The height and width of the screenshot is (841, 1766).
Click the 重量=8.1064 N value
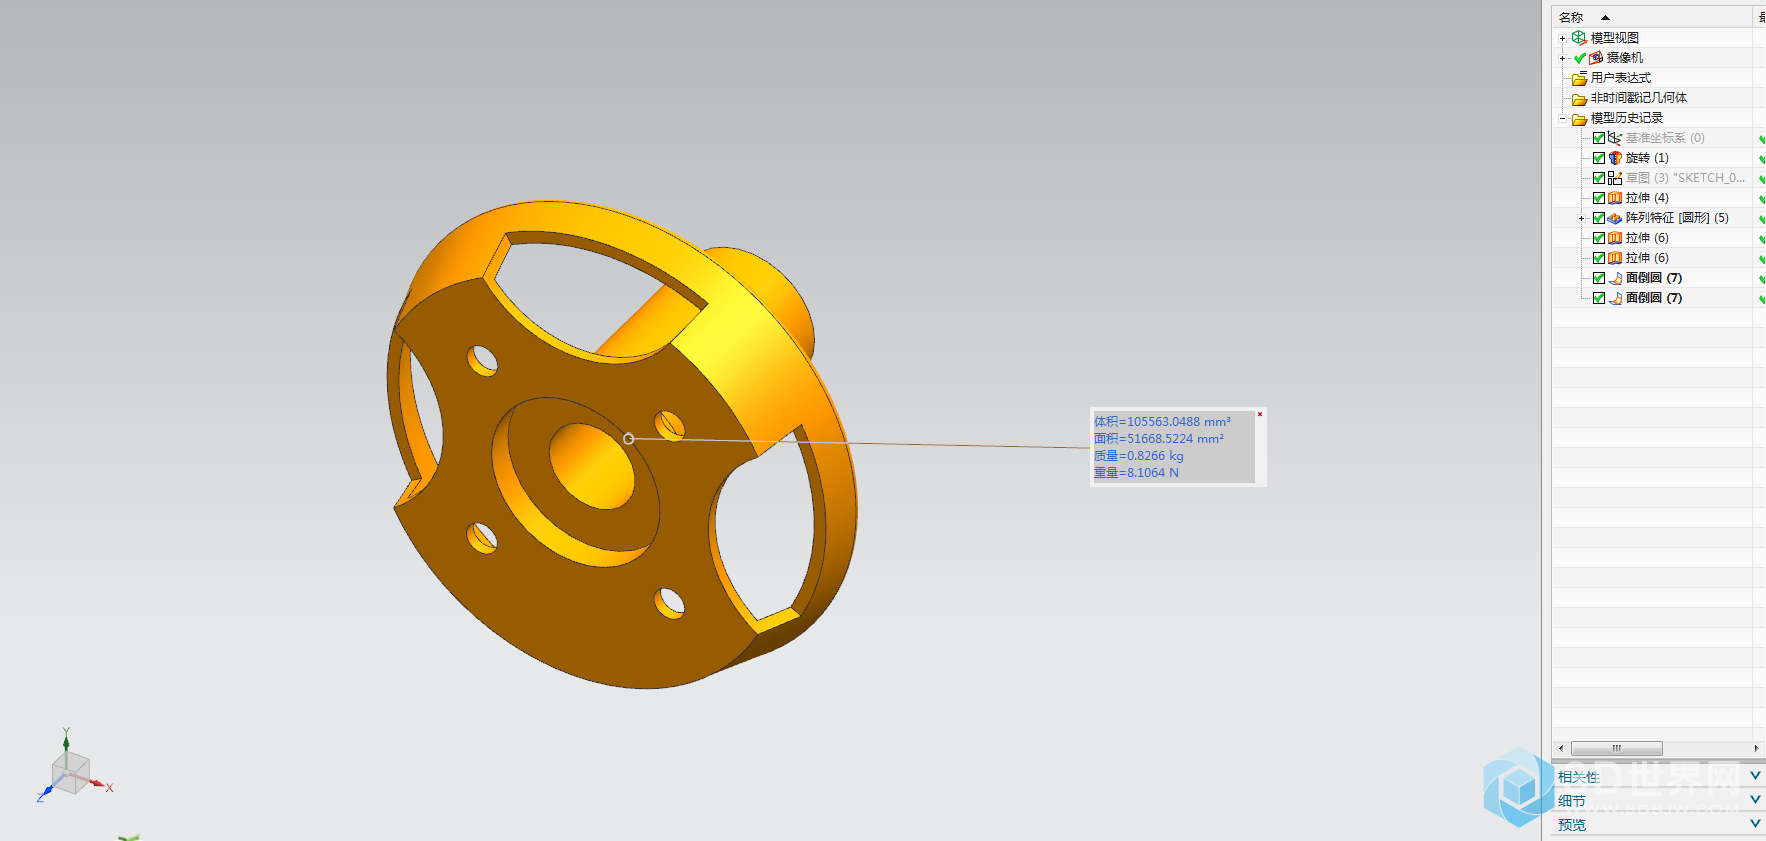[x=1137, y=473]
